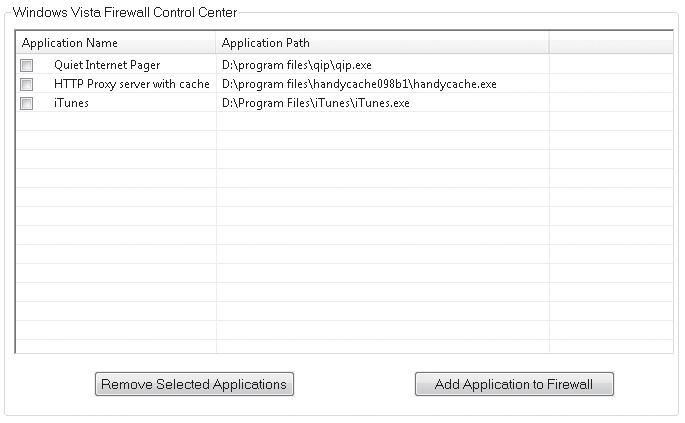Click divider between Name and Path headers
Image resolution: width=685 pixels, height=423 pixels.
tap(216, 43)
